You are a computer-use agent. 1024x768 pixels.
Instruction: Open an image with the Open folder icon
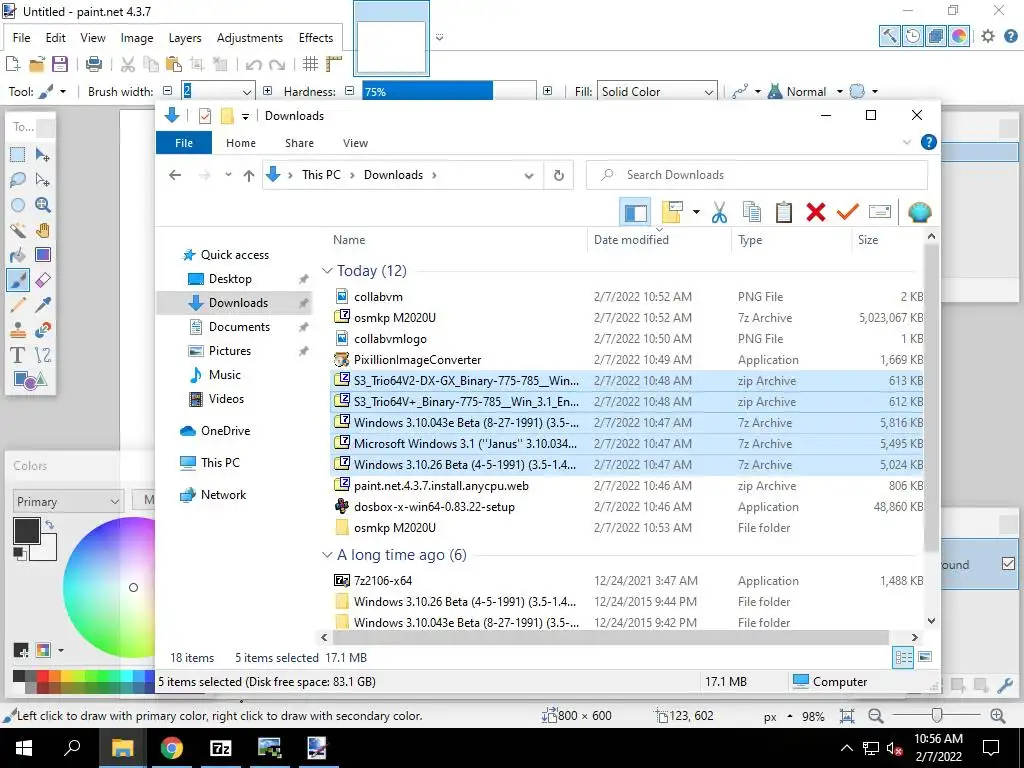tap(37, 63)
